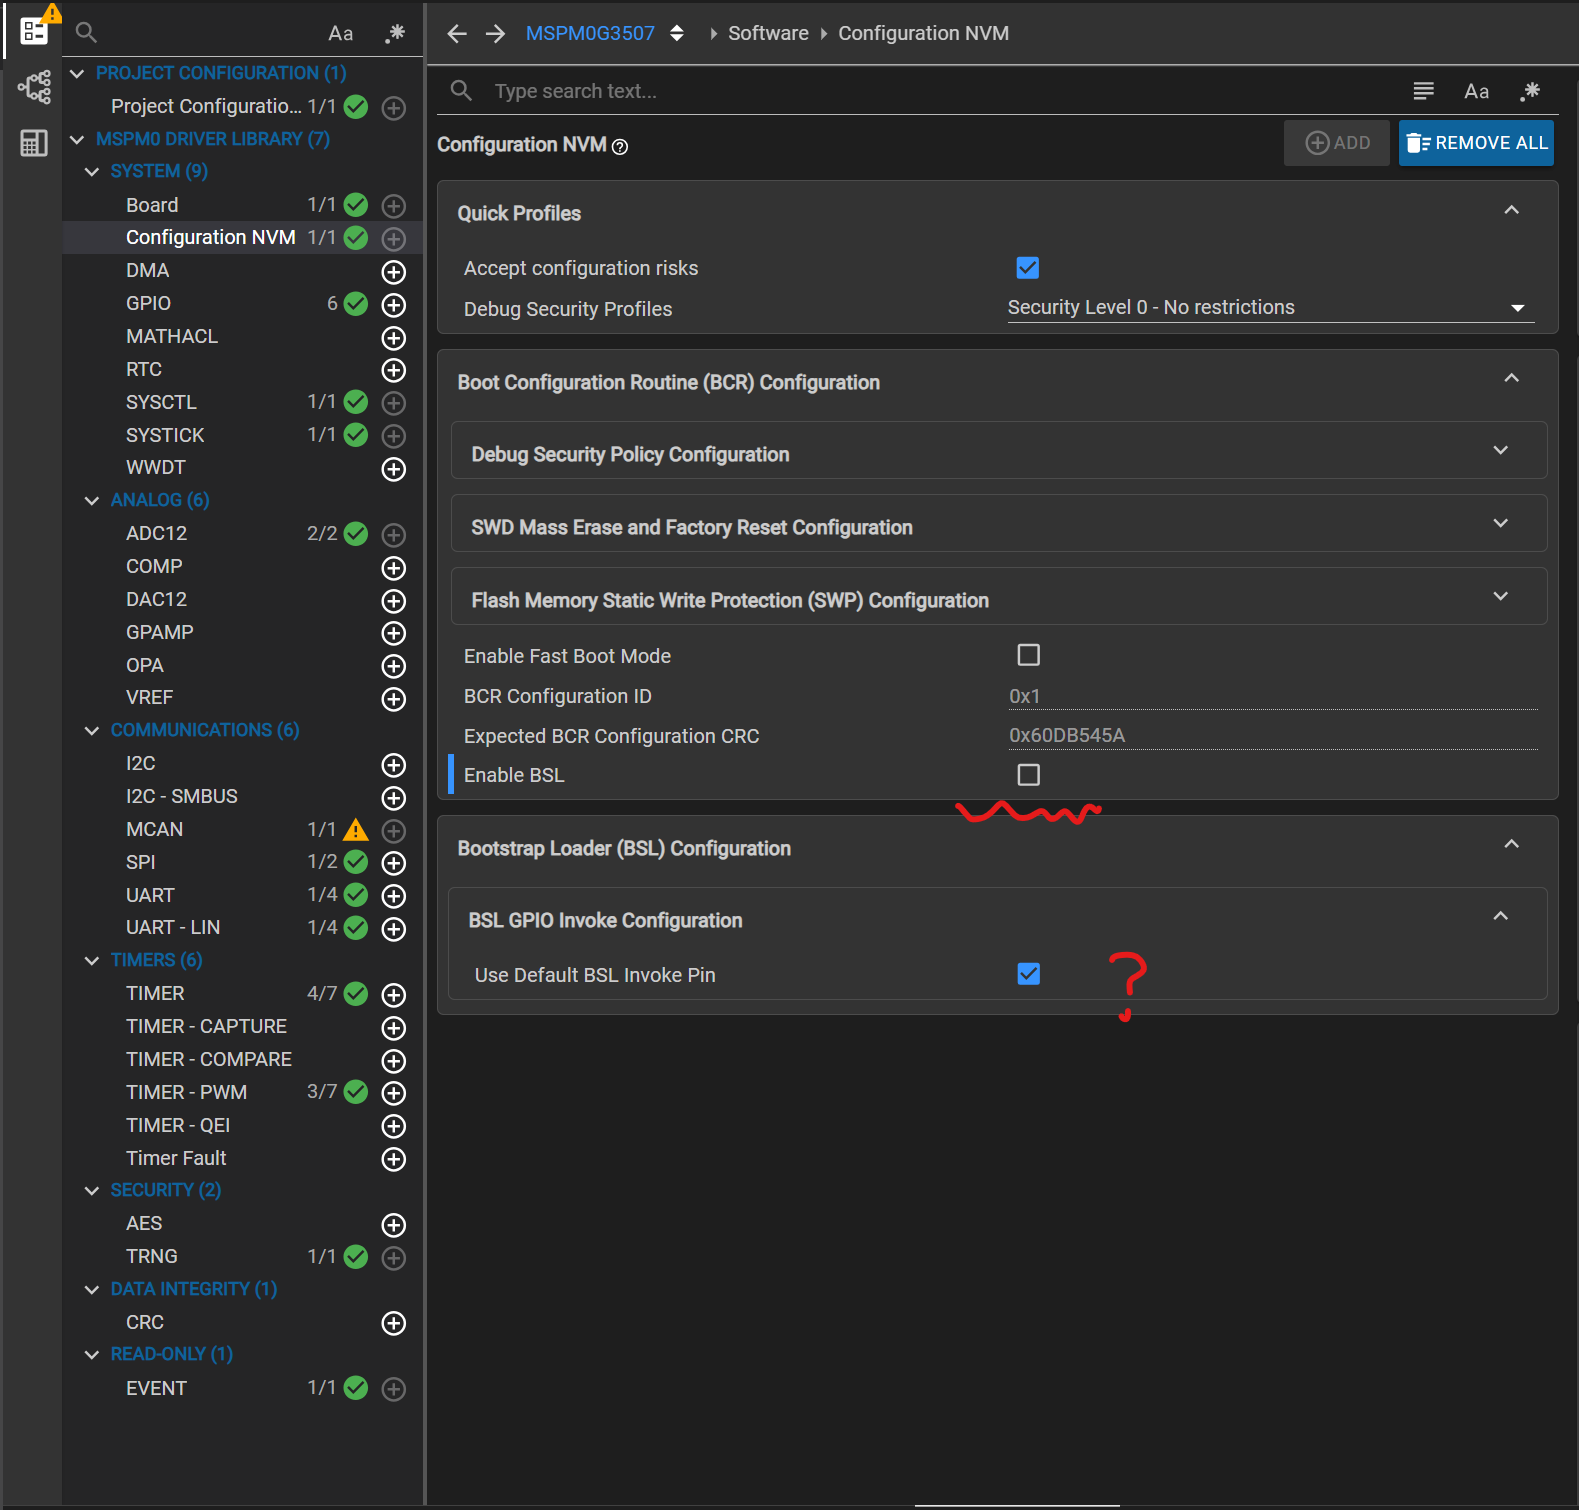Viewport: 1579px width, 1510px height.
Task: Uncheck Use Default BSL Invoke Pin
Action: tap(1028, 974)
